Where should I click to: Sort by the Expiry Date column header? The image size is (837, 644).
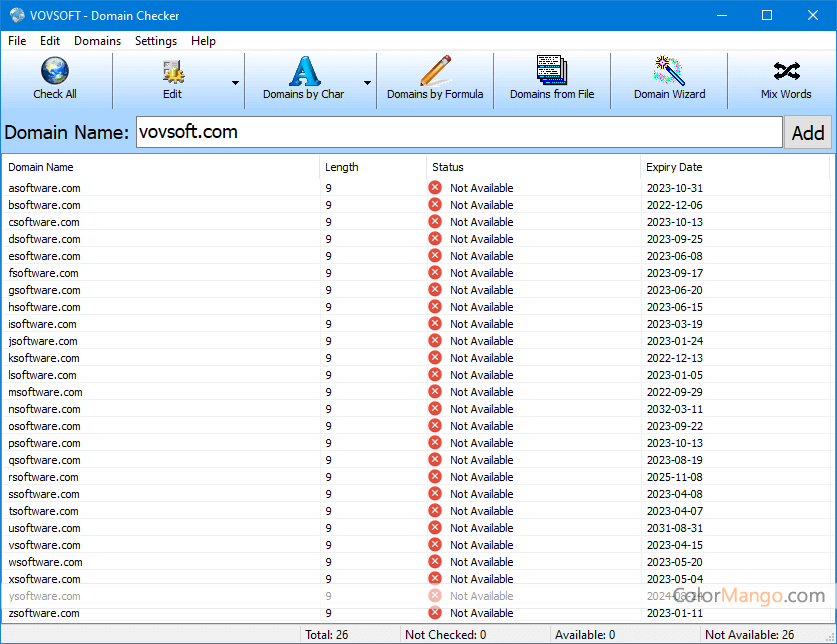coord(674,167)
